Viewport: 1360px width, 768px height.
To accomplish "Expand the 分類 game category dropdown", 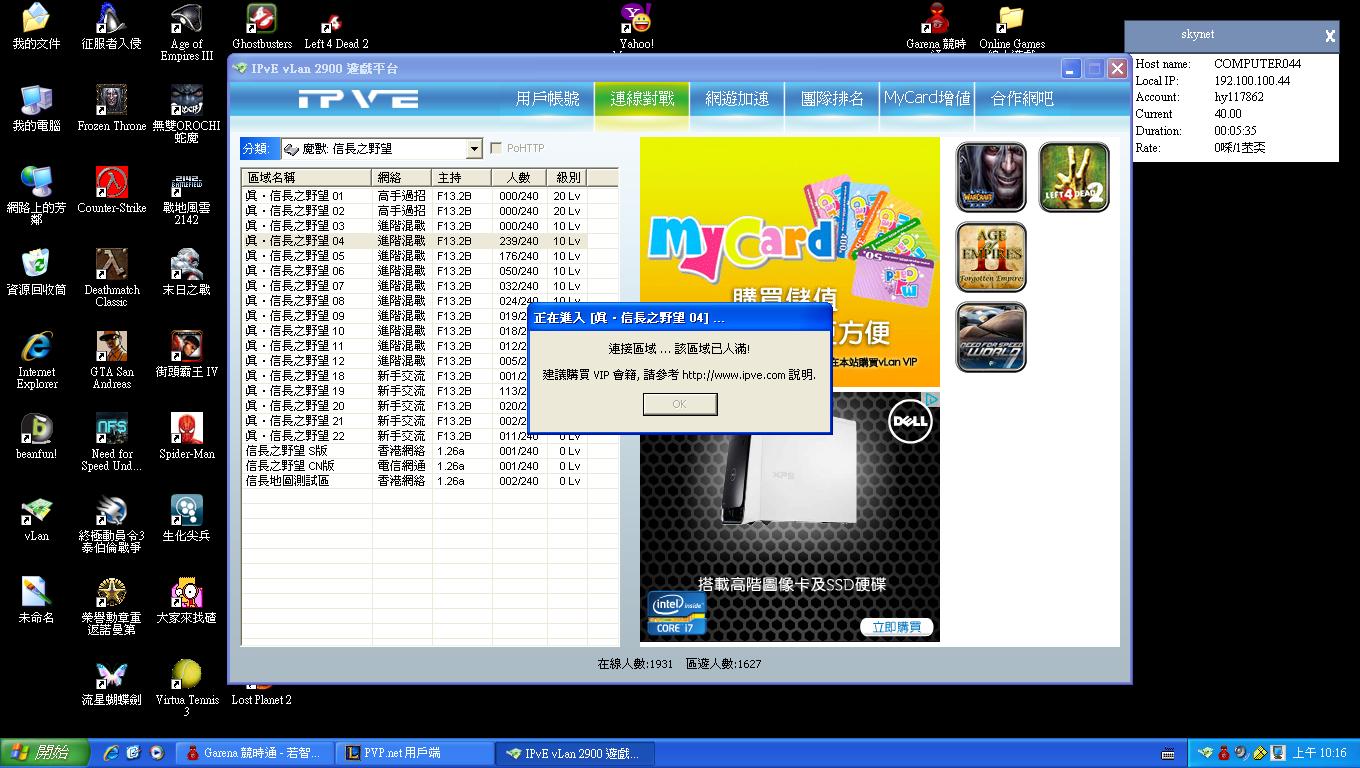I will [474, 149].
